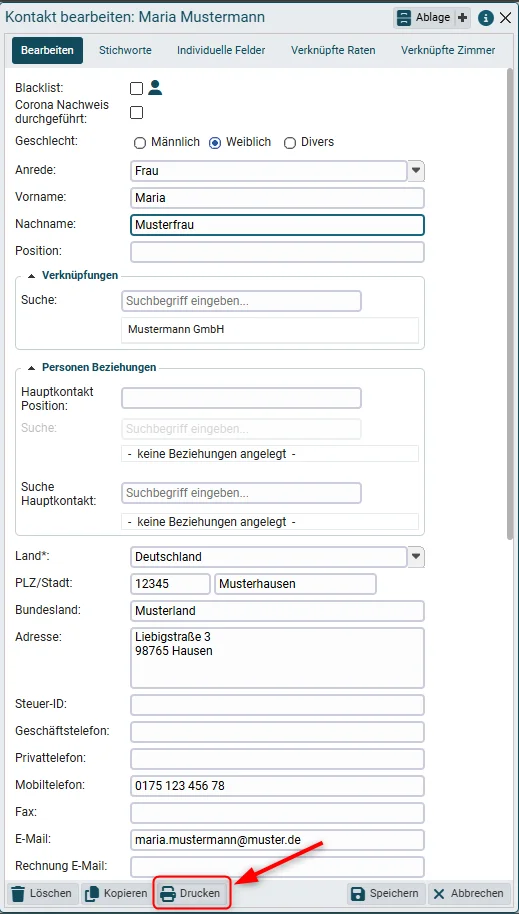
Task: Click the Steuer-ID field
Action: 278,705
